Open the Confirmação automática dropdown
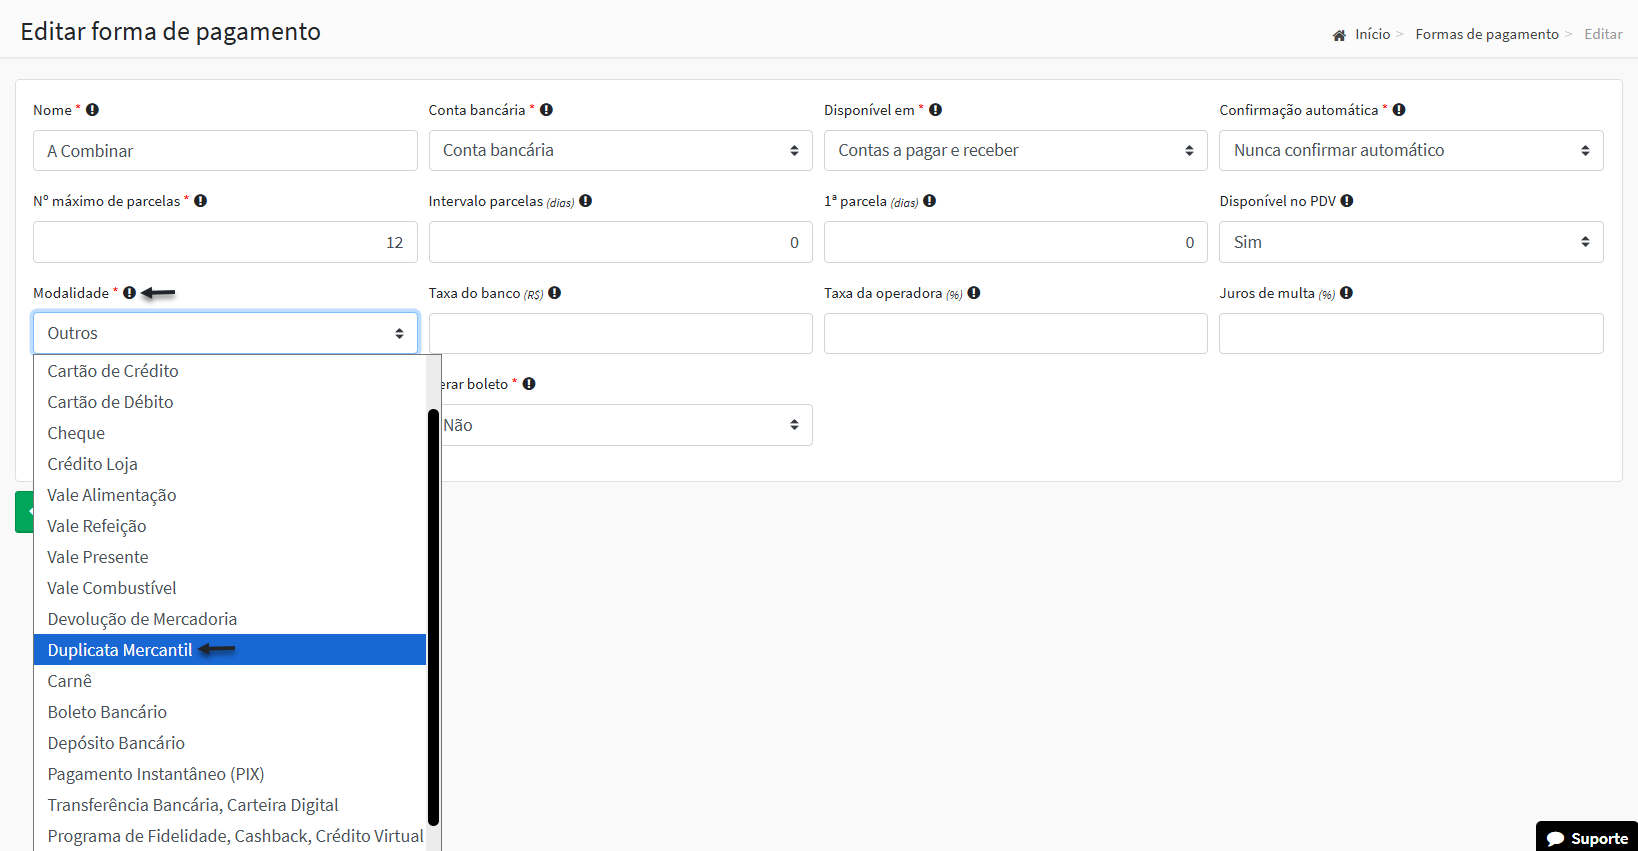The width and height of the screenshot is (1638, 851). coord(1411,150)
